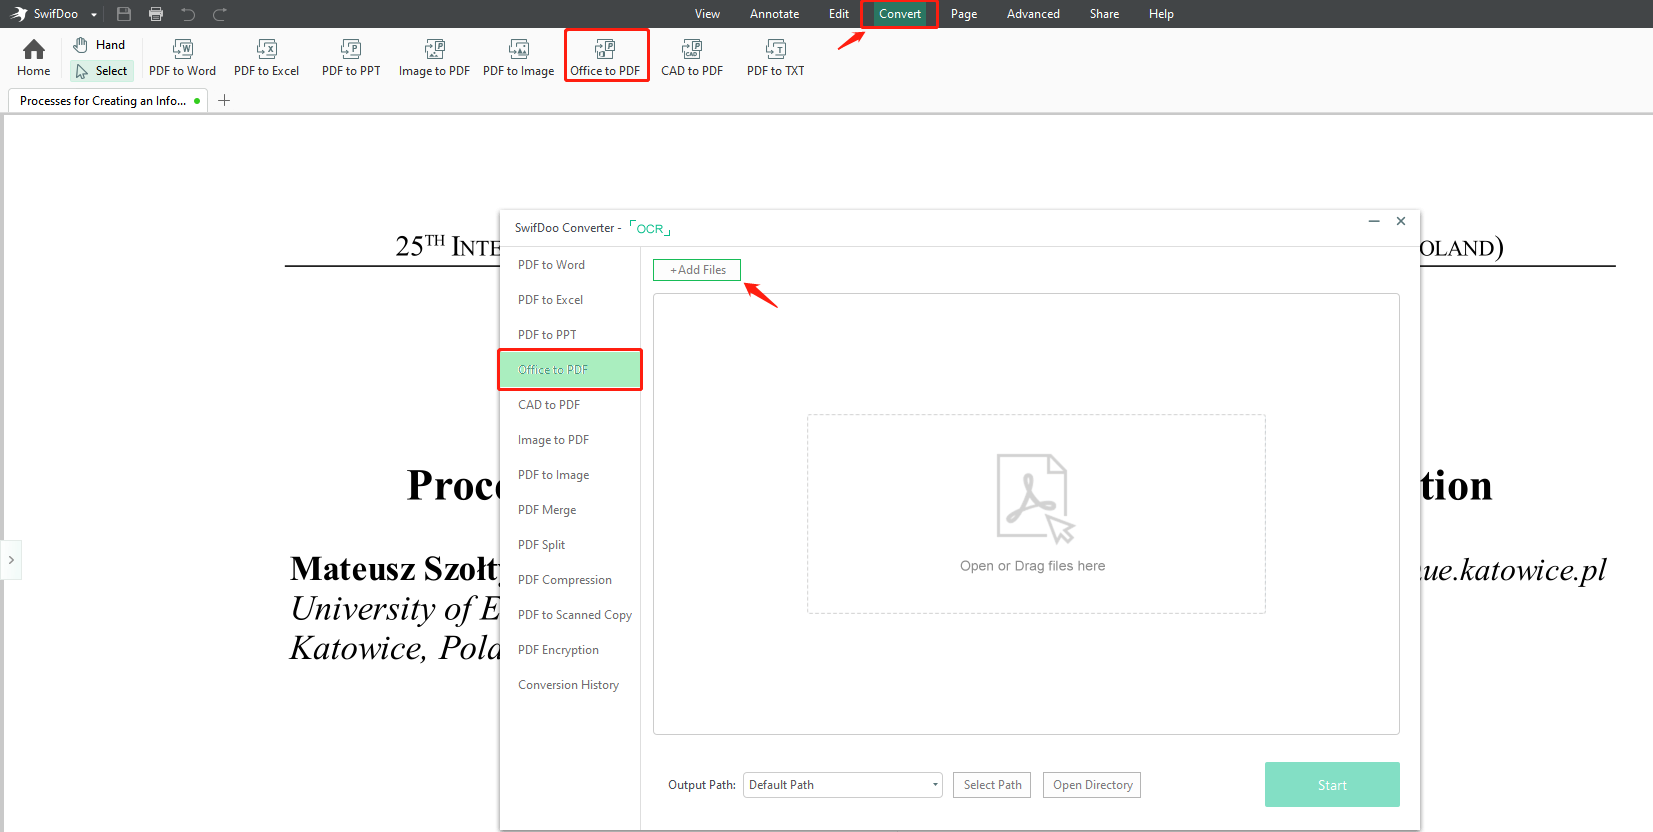This screenshot has width=1653, height=832.
Task: Undo the last action
Action: pos(188,14)
